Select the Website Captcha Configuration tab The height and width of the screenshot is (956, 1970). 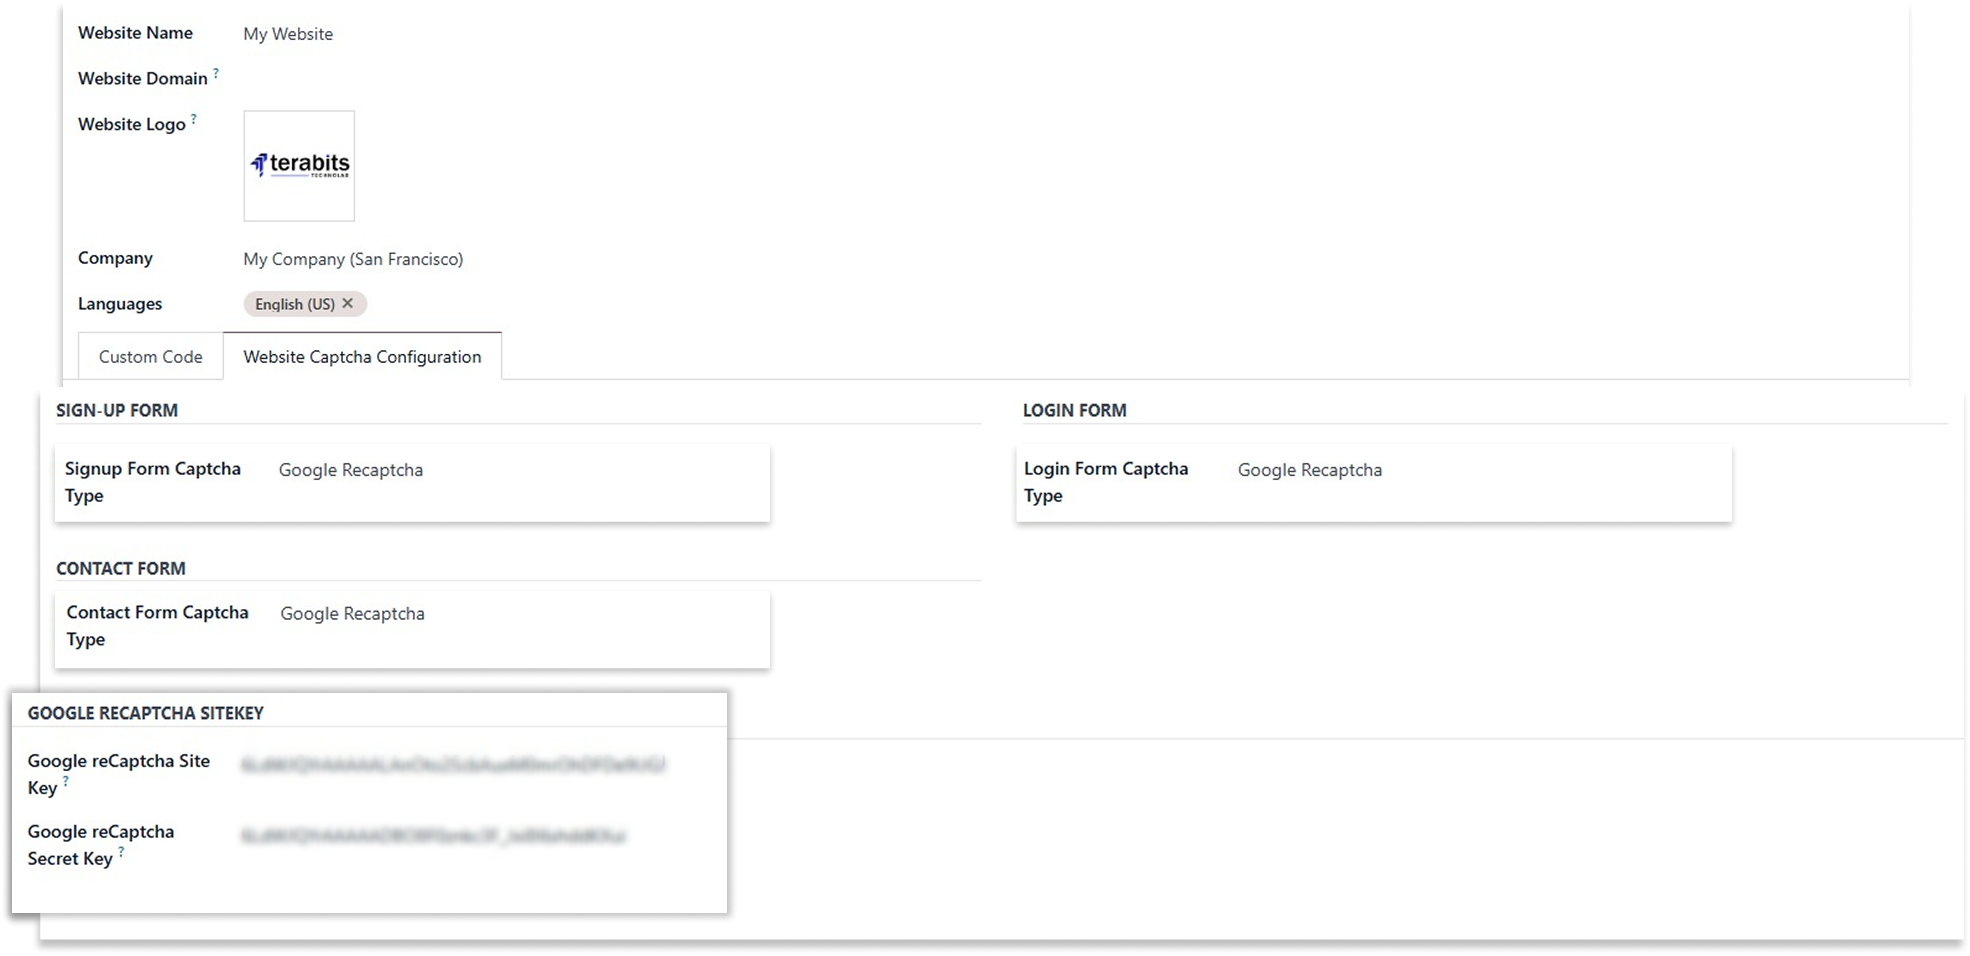click(x=362, y=357)
